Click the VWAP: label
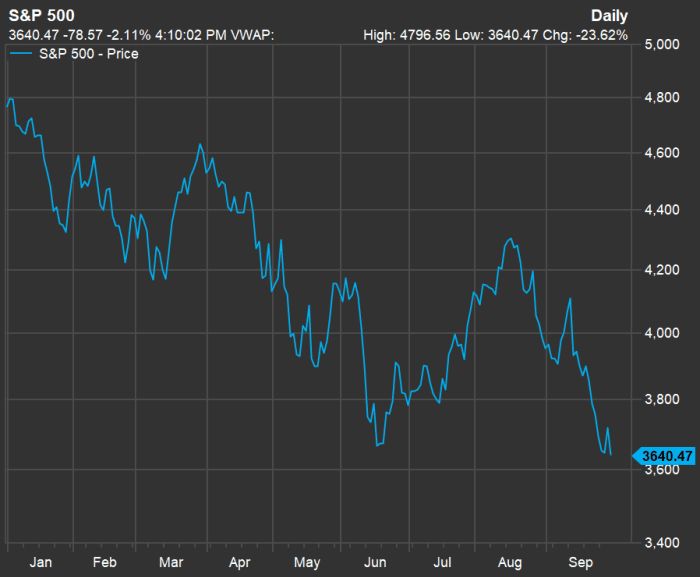This screenshot has height=577, width=700. tap(253, 35)
